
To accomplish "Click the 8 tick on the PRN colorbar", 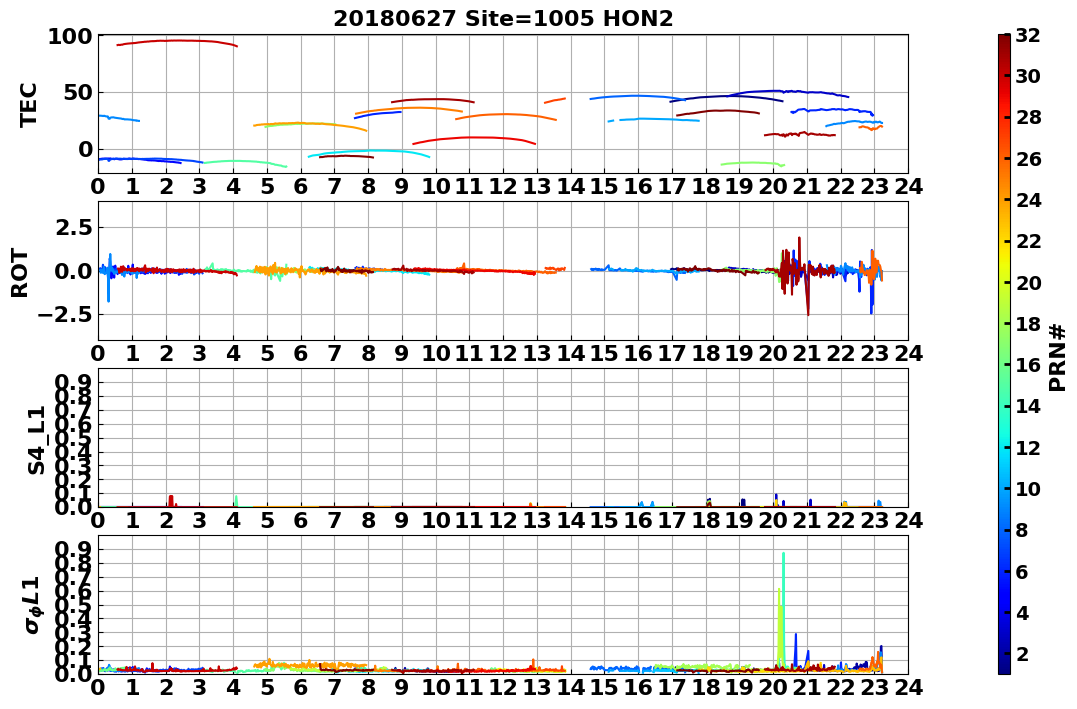I will tap(1022, 530).
